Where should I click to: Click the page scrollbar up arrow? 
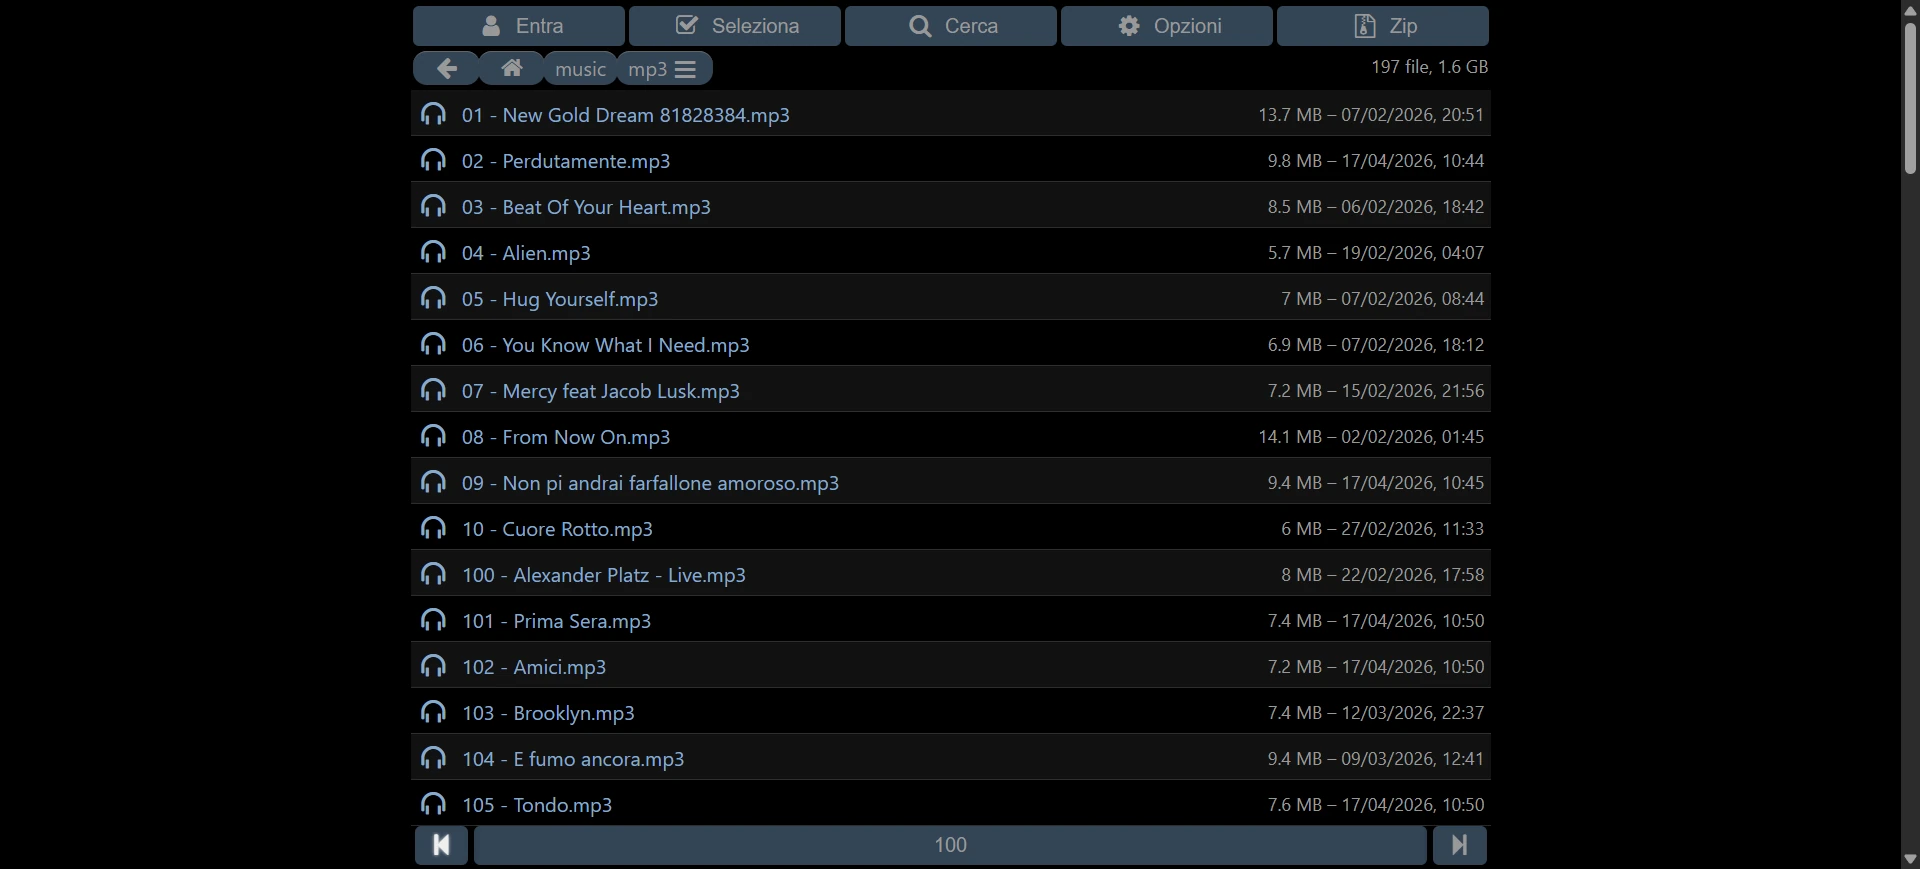[1910, 9]
